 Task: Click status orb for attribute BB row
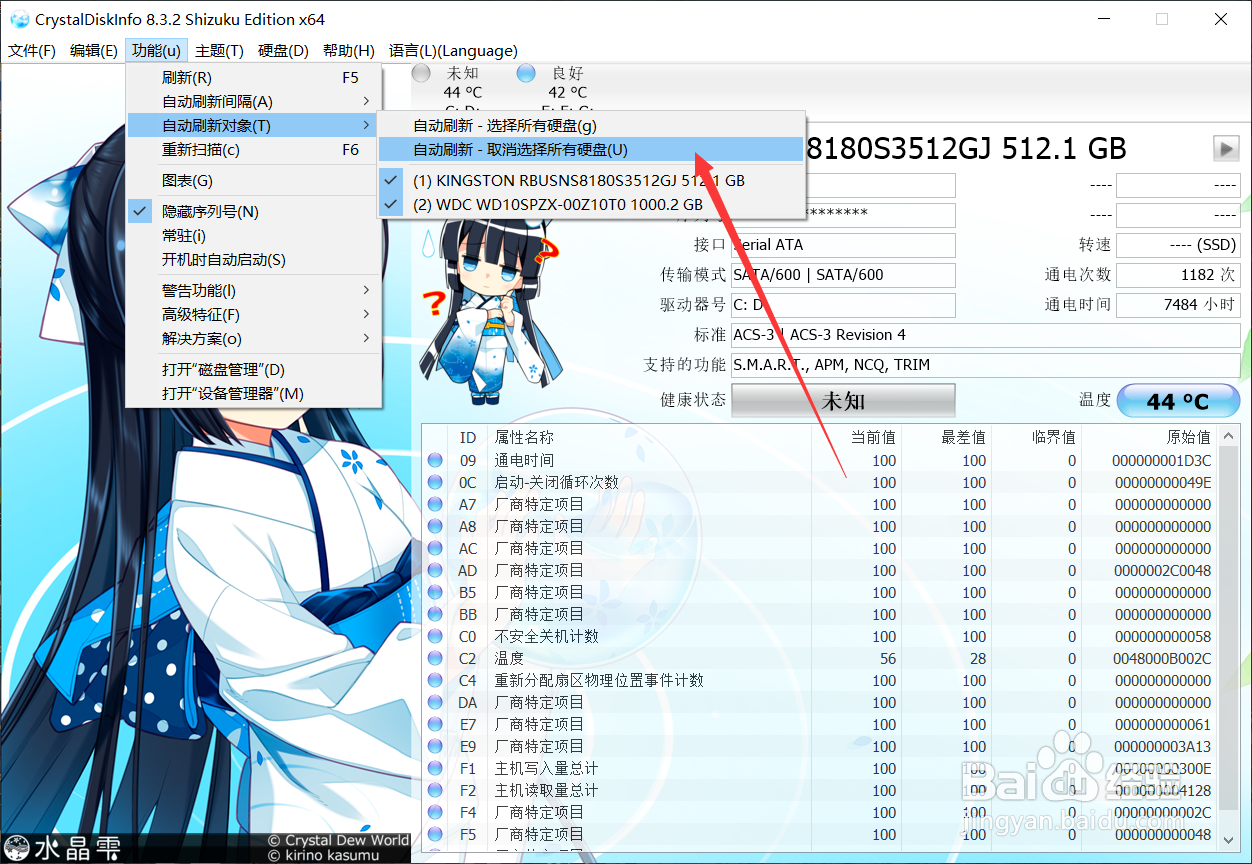[x=435, y=615]
